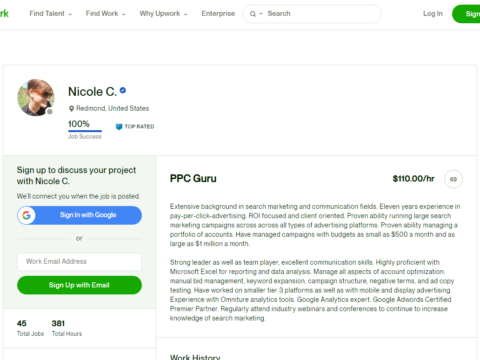Copy profile link via chain icon
Image resolution: width=480 pixels, height=360 pixels.
coord(453,179)
